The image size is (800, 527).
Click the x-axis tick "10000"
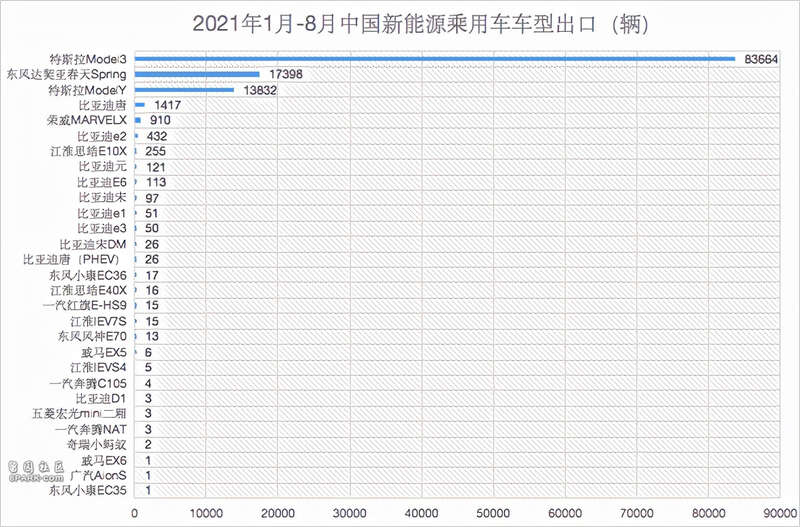click(206, 514)
